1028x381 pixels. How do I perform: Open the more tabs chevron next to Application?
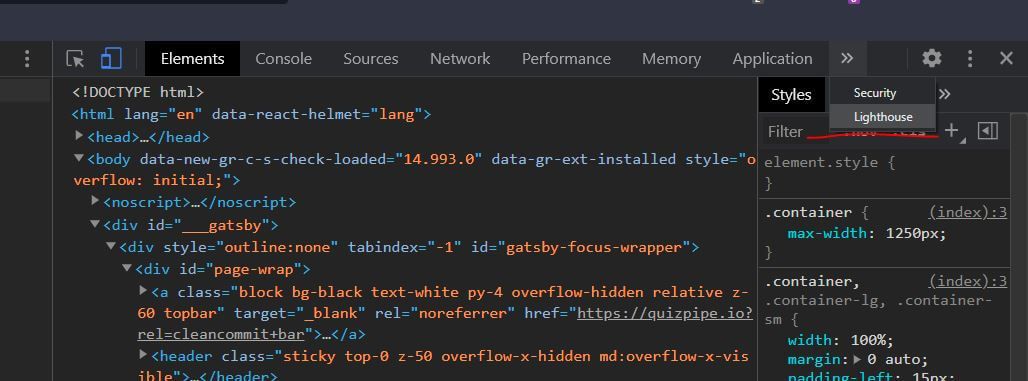tap(847, 58)
